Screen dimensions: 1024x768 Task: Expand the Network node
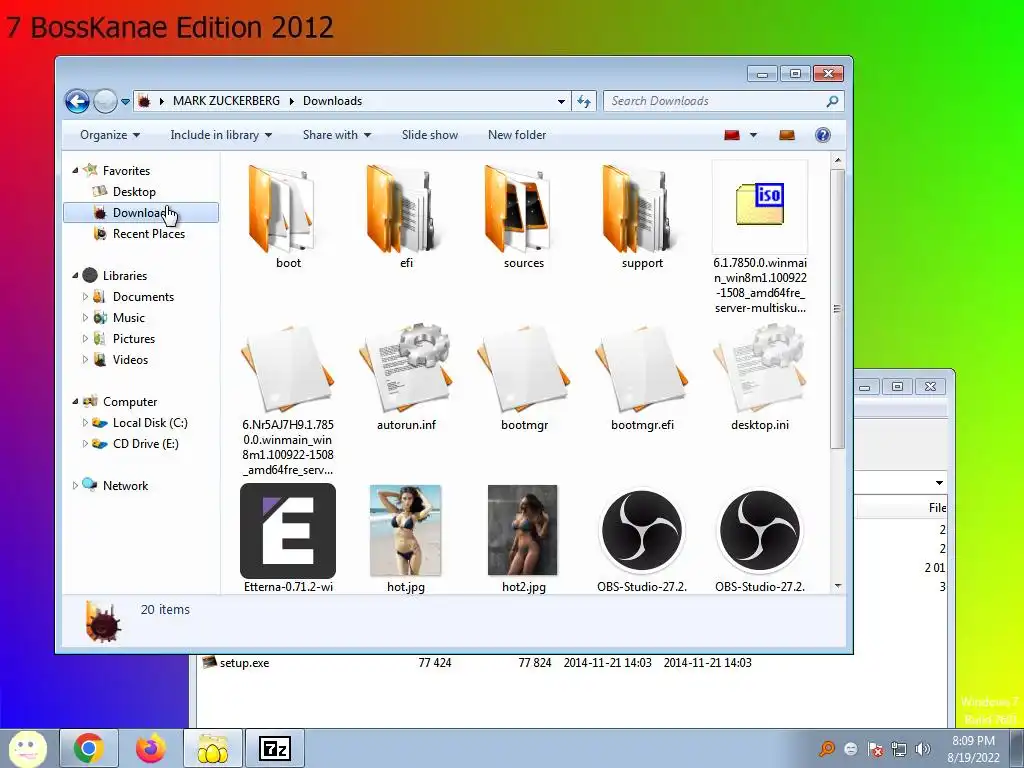[x=75, y=486]
